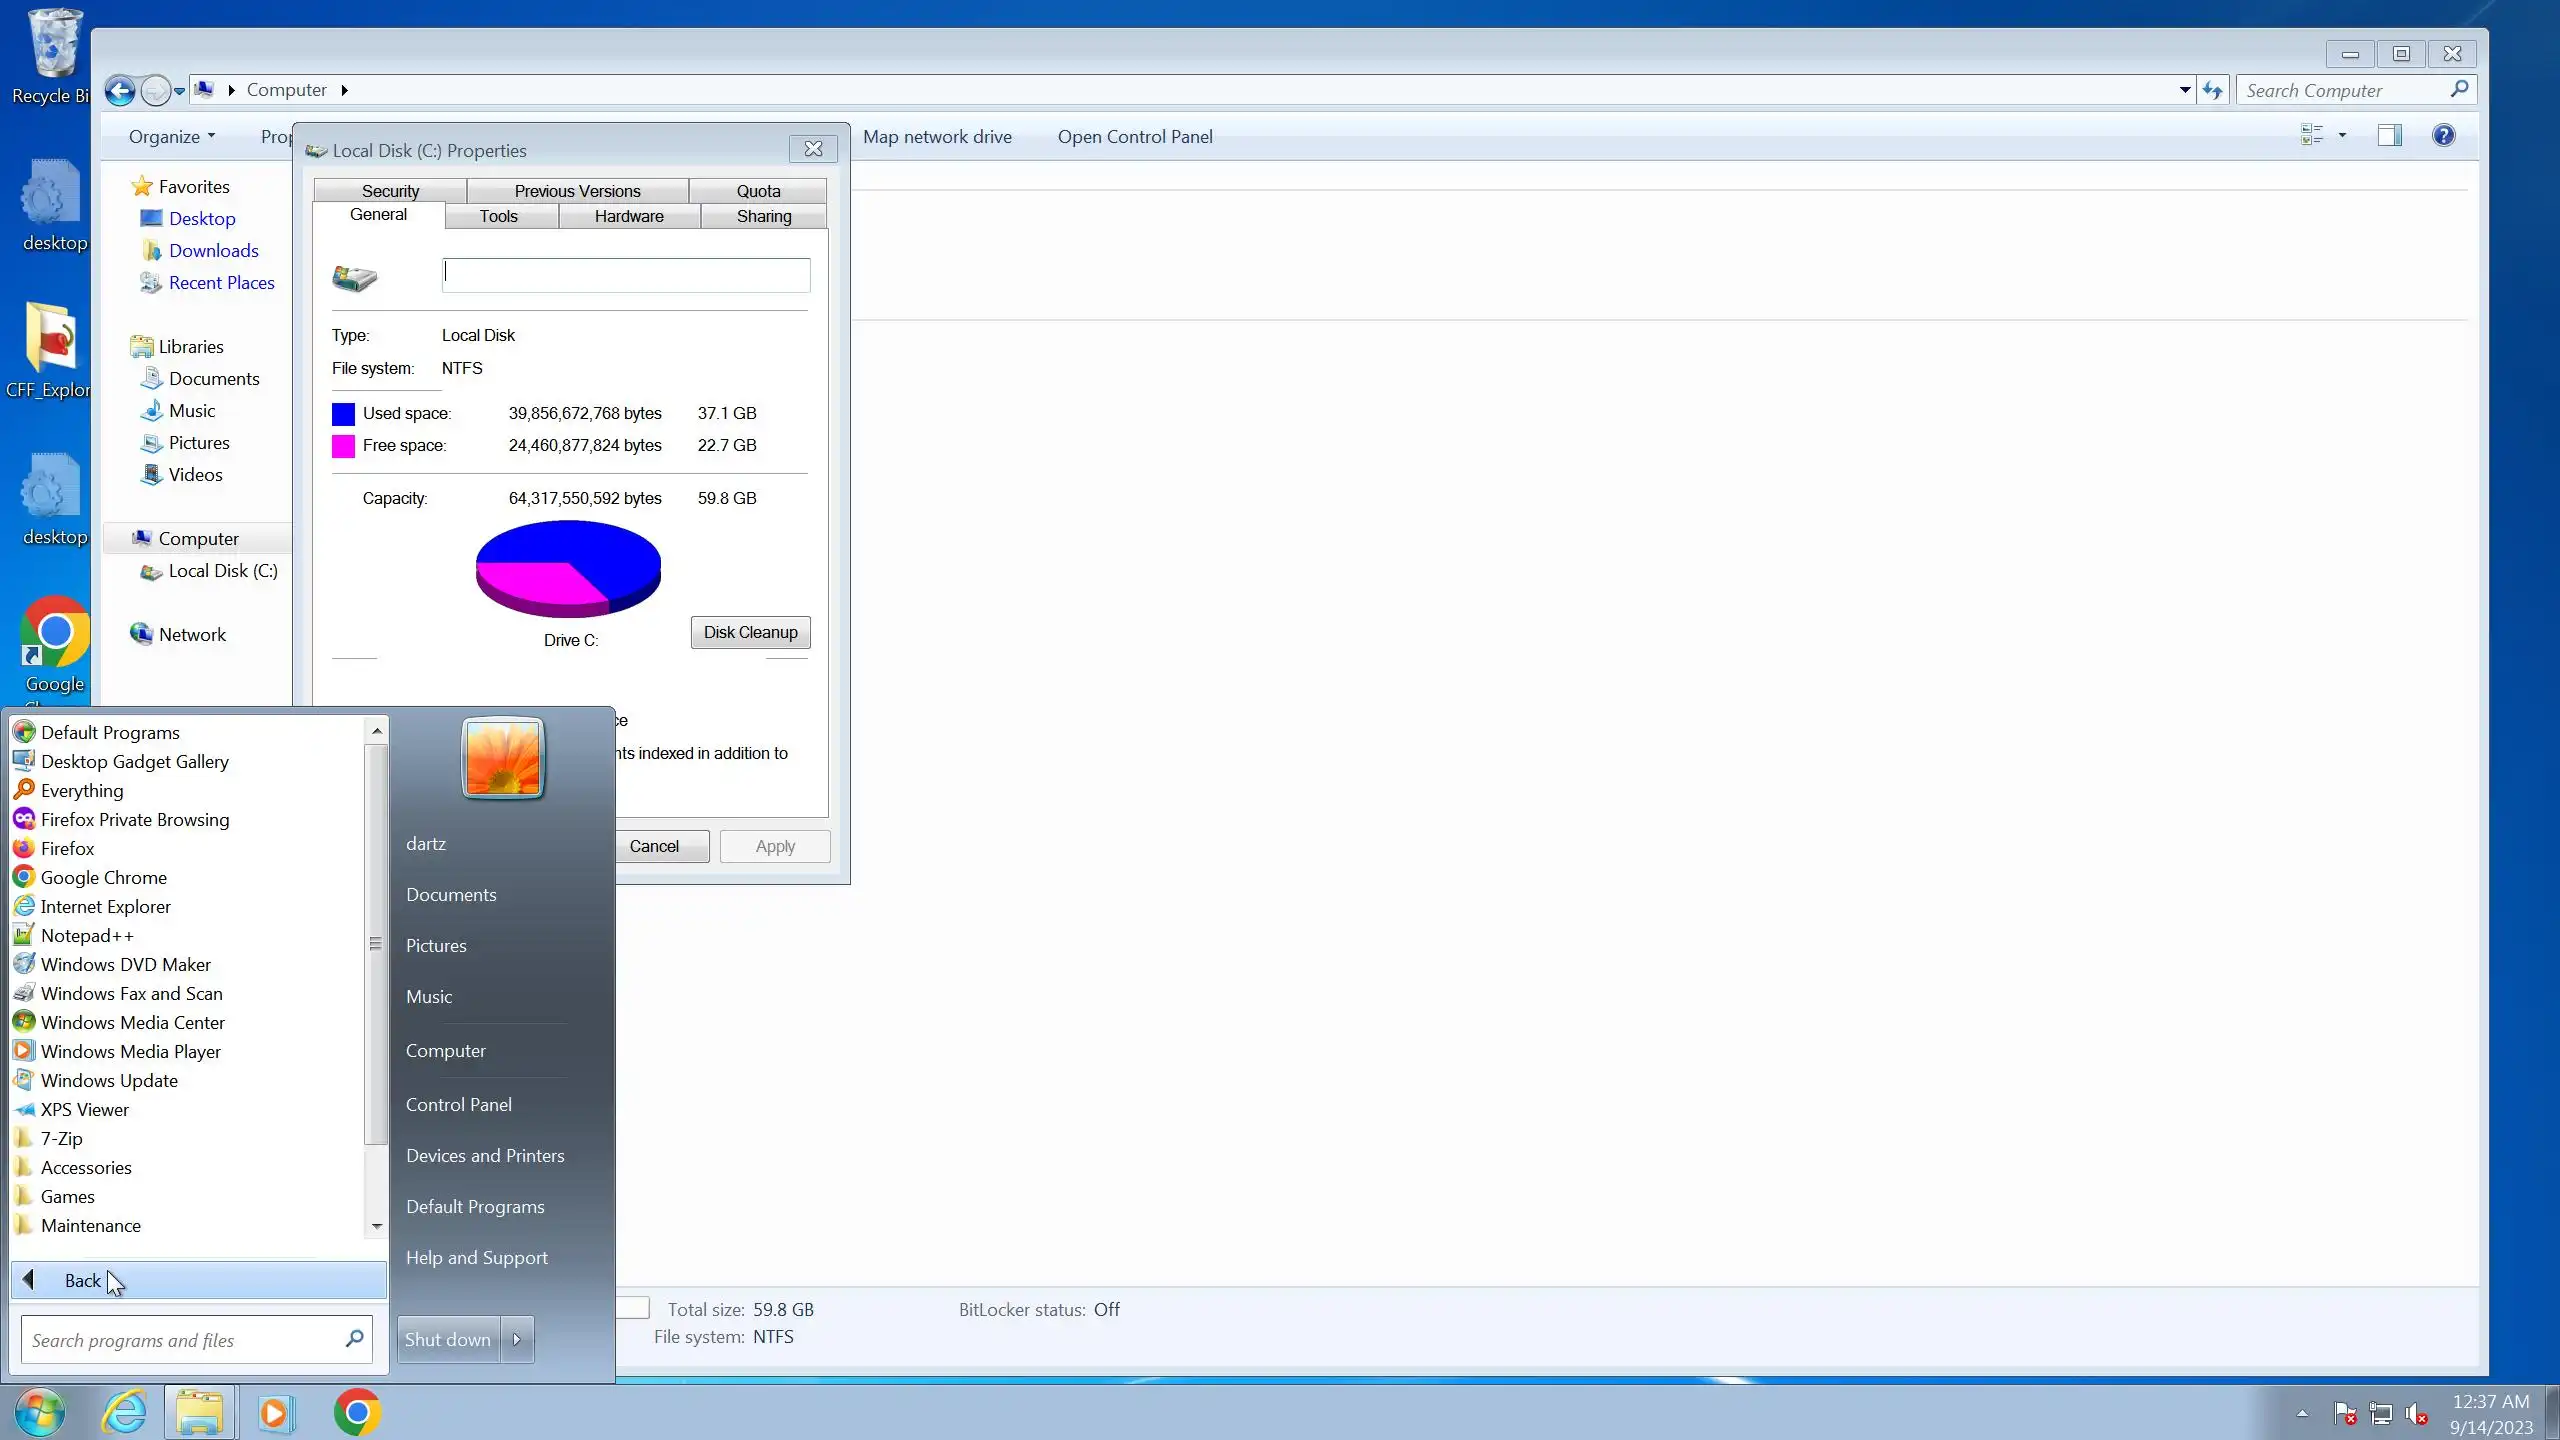
Task: Expand address bar history dropdown
Action: point(2185,90)
